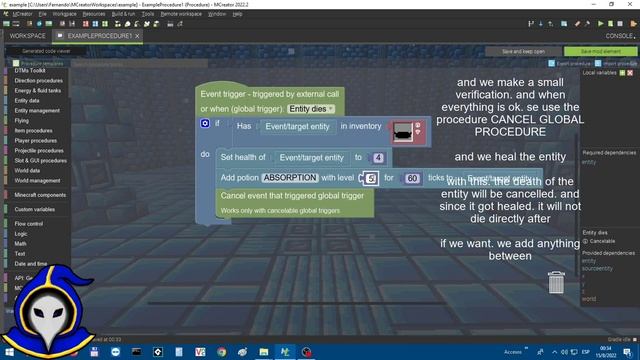Click Import procedure
The image size is (640, 360).
coord(616,63)
